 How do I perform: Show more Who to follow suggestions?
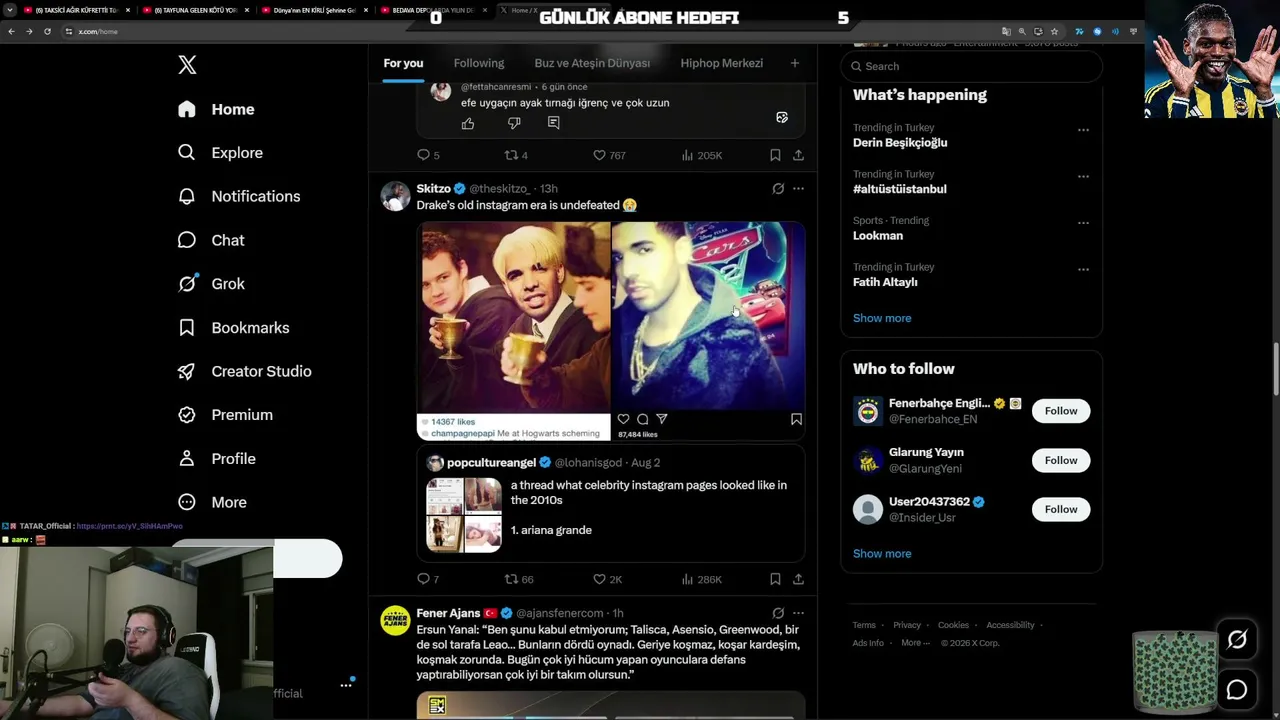[x=882, y=554]
